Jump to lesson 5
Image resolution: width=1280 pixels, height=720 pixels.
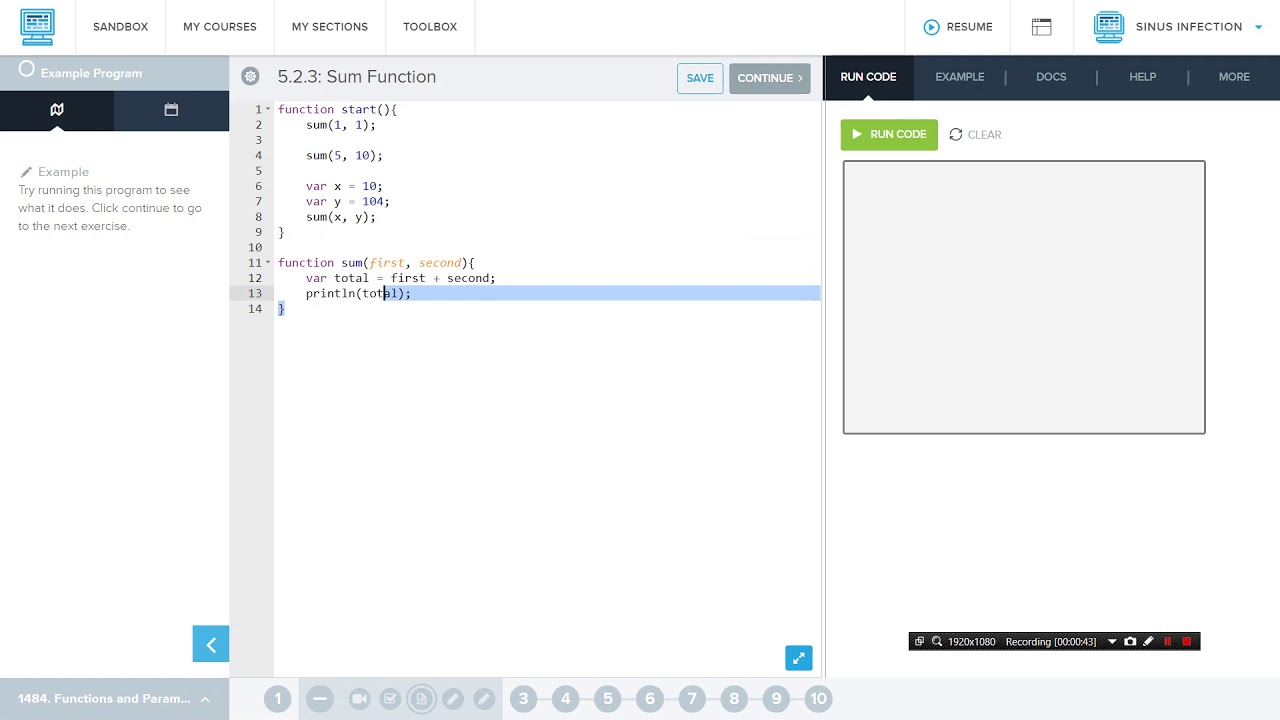[x=608, y=699]
